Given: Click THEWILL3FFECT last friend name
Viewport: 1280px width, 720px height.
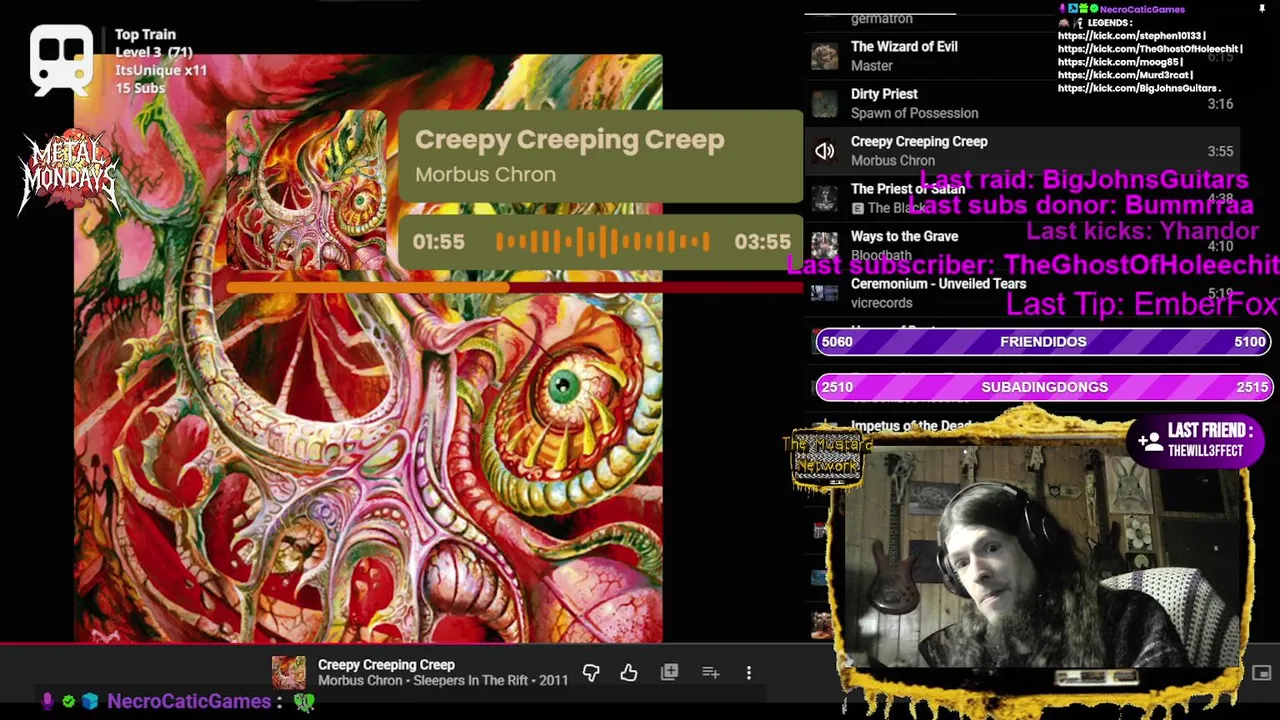Looking at the screenshot, I should (x=1205, y=452).
